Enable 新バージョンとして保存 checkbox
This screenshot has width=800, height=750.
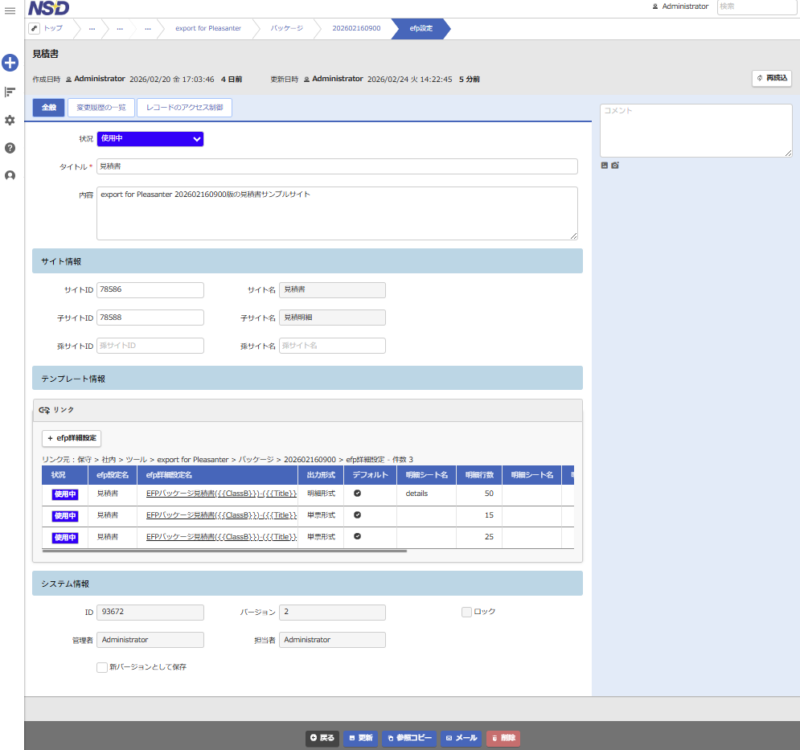[101, 666]
